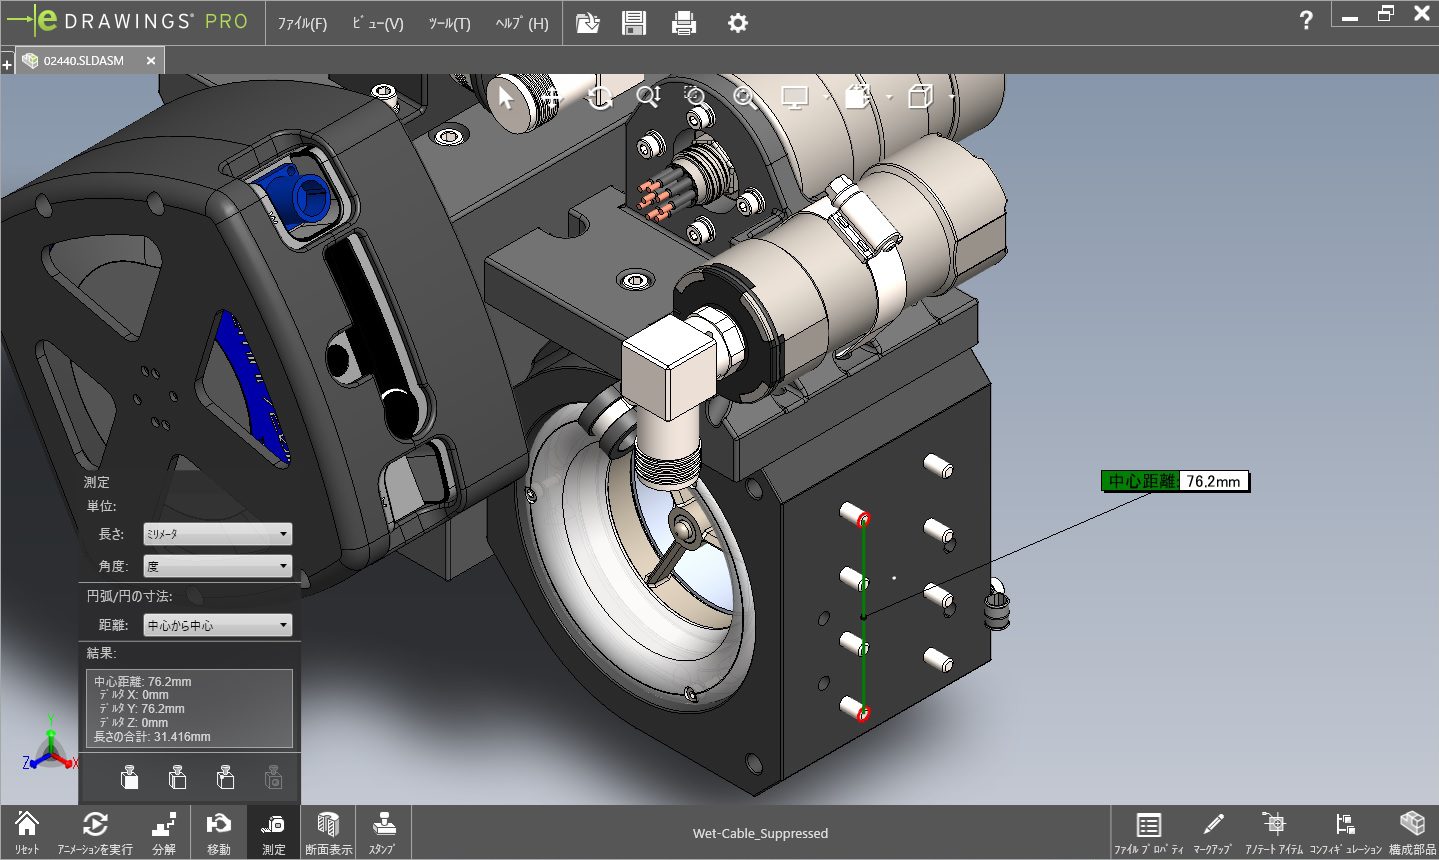The image size is (1439, 860).
Task: Click アニメーションを実行 play animation button
Action: pyautogui.click(x=95, y=832)
